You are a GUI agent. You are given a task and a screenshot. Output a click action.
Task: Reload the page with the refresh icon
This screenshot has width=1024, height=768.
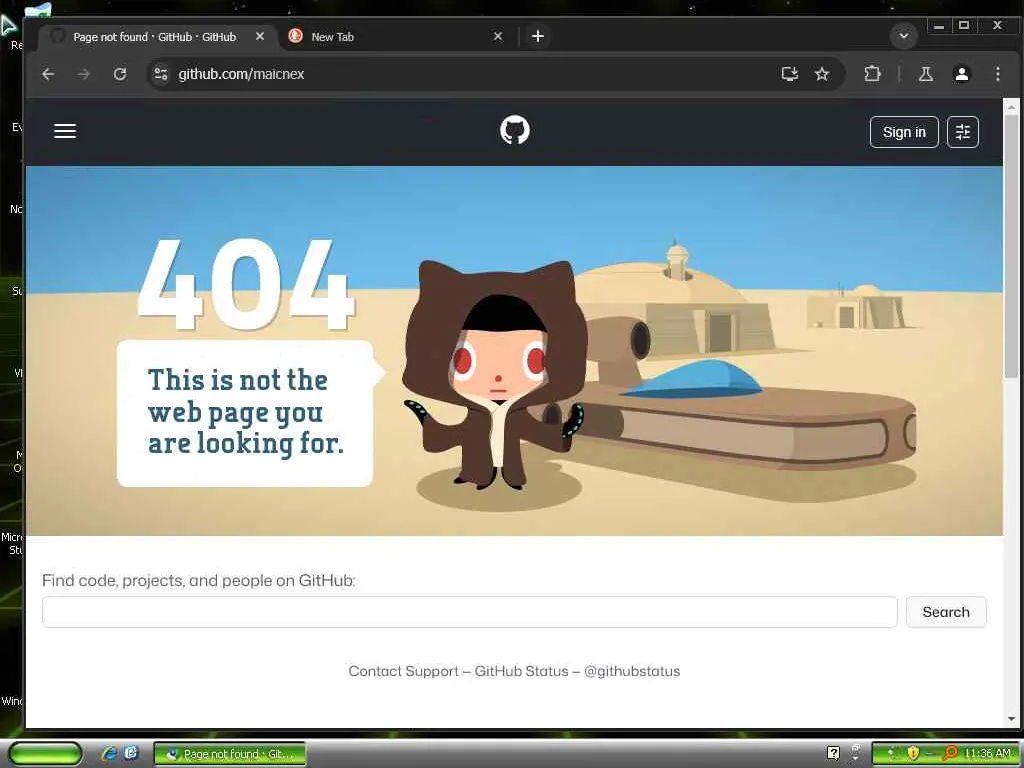[120, 74]
